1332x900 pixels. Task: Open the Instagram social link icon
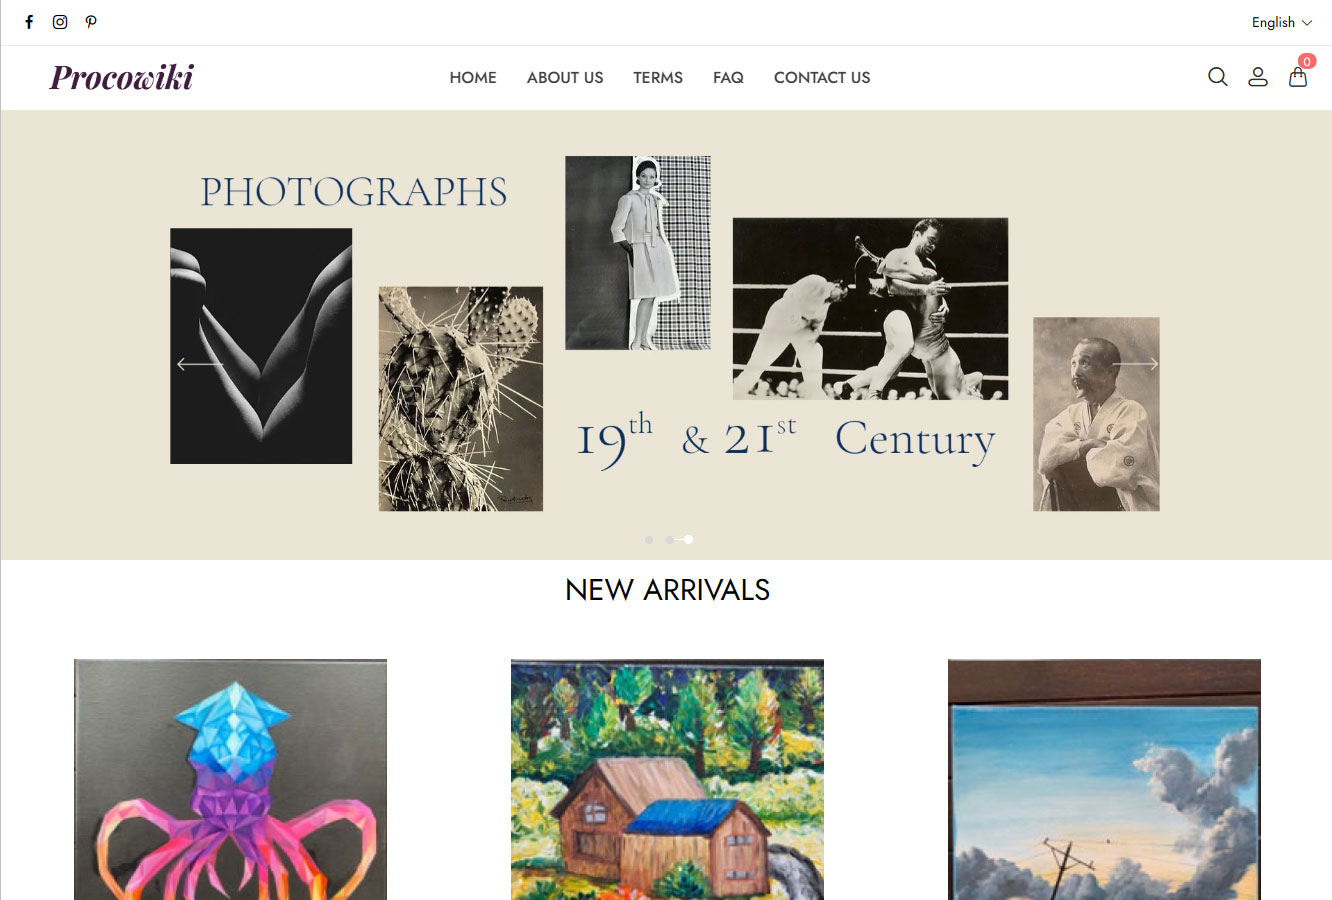point(60,22)
